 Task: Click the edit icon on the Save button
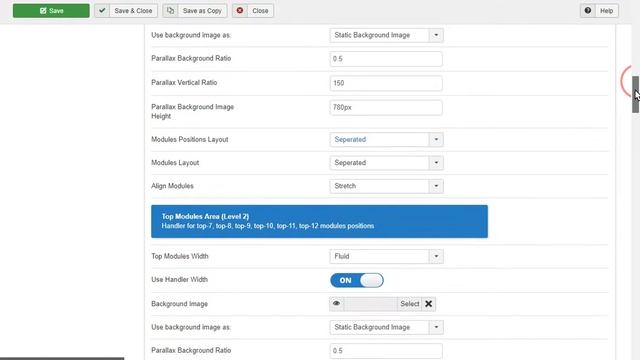[x=43, y=11]
